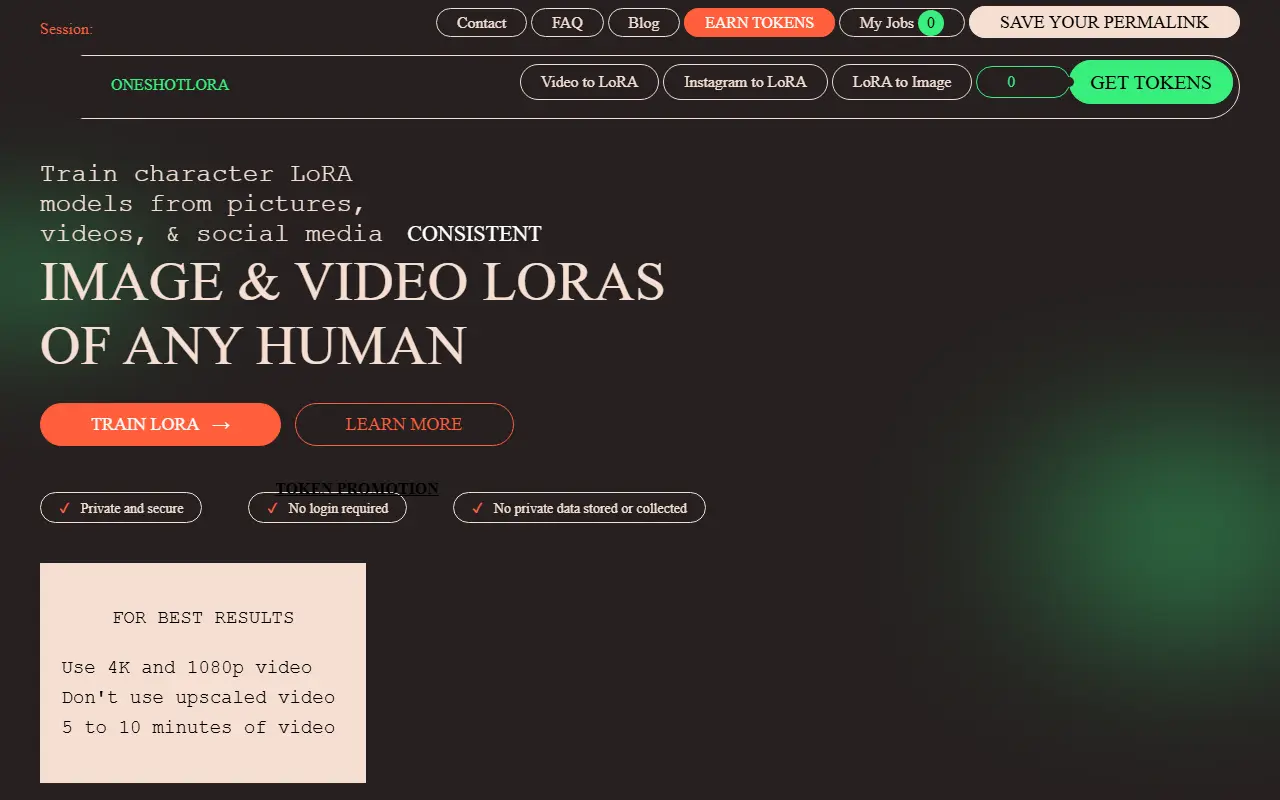Click the green GET TOKENS button
The image size is (1280, 800).
point(1150,82)
